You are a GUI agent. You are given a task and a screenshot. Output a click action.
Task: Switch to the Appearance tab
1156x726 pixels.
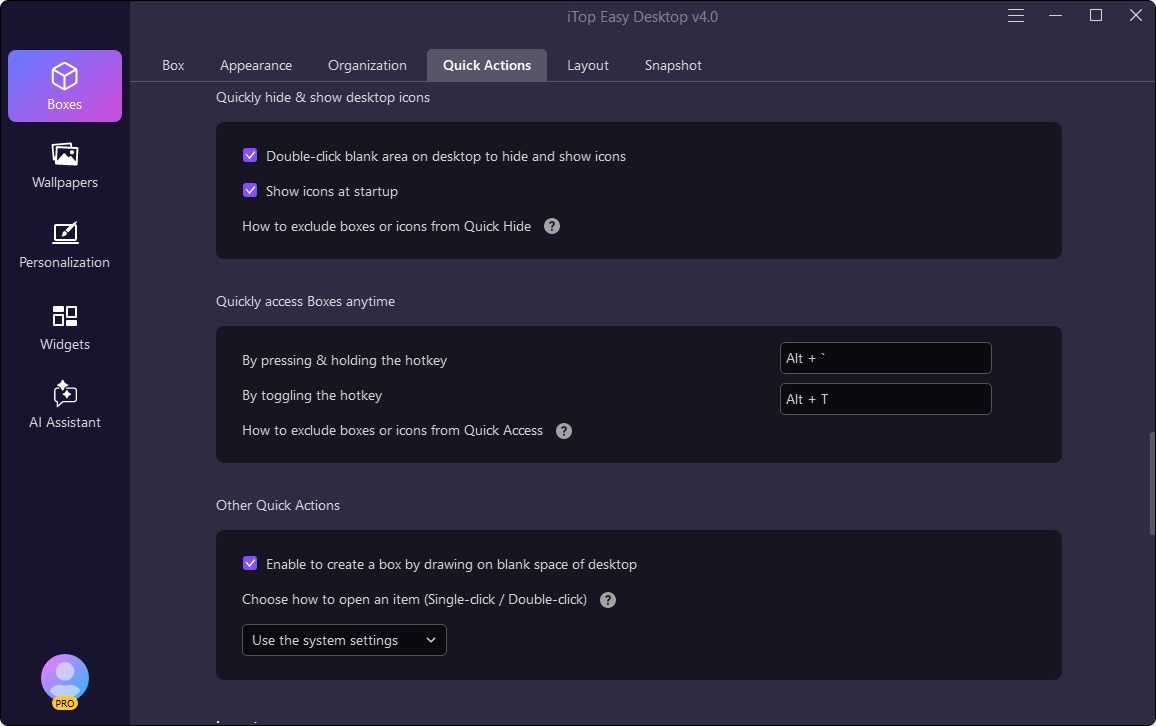(256, 65)
